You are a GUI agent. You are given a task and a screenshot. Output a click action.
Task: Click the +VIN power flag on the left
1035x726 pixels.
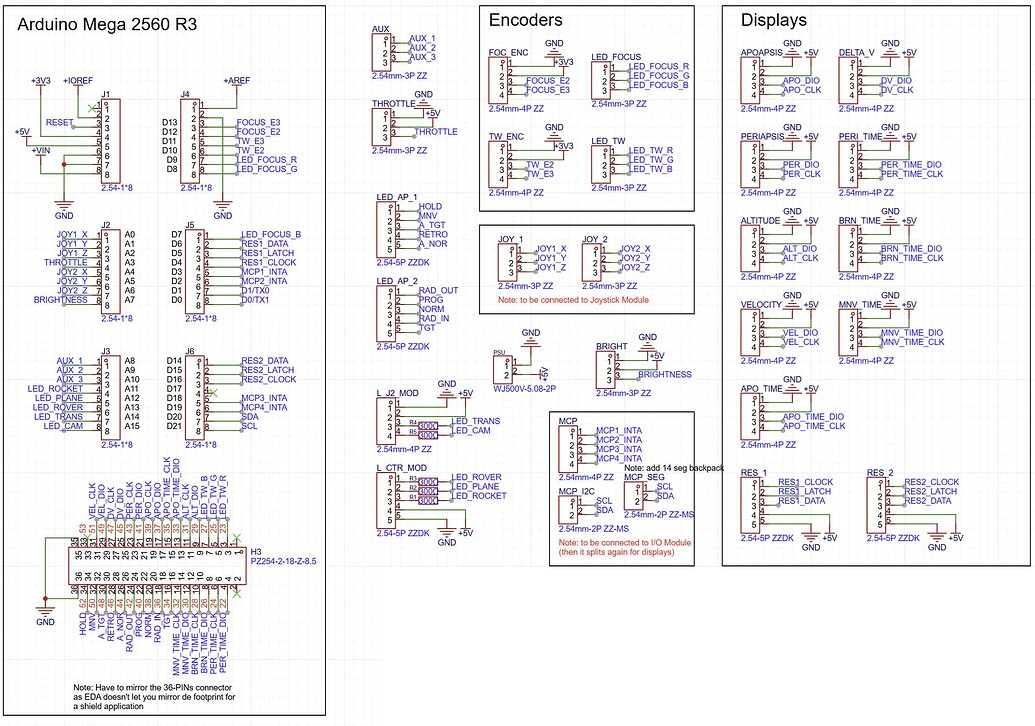pyautogui.click(x=40, y=150)
